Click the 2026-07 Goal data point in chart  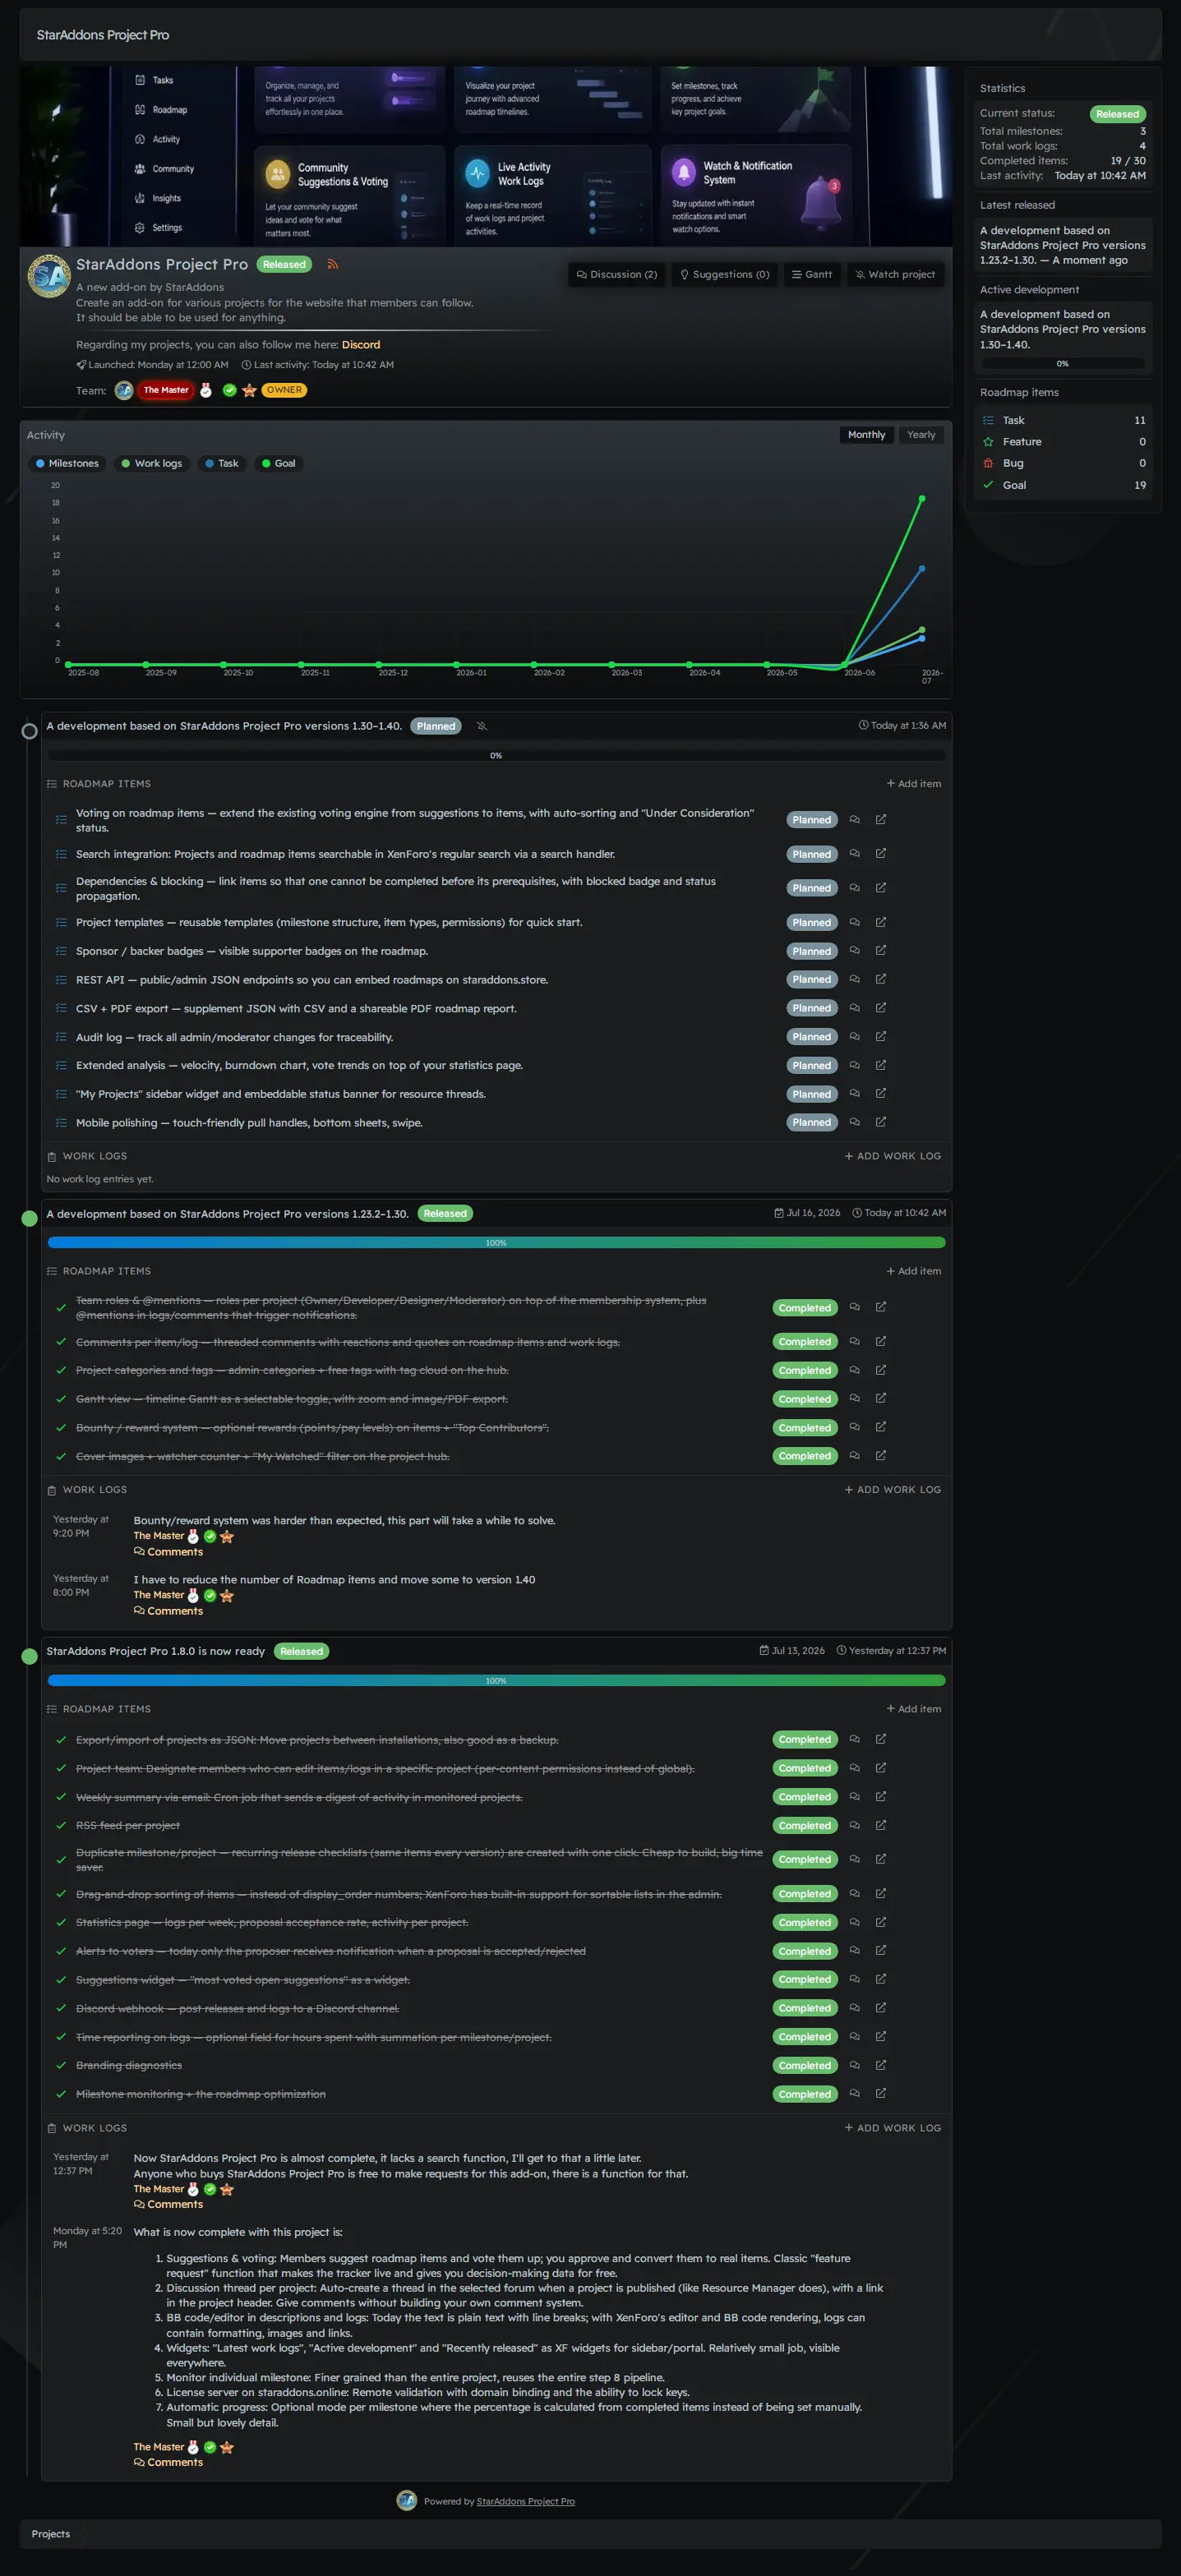(x=922, y=498)
